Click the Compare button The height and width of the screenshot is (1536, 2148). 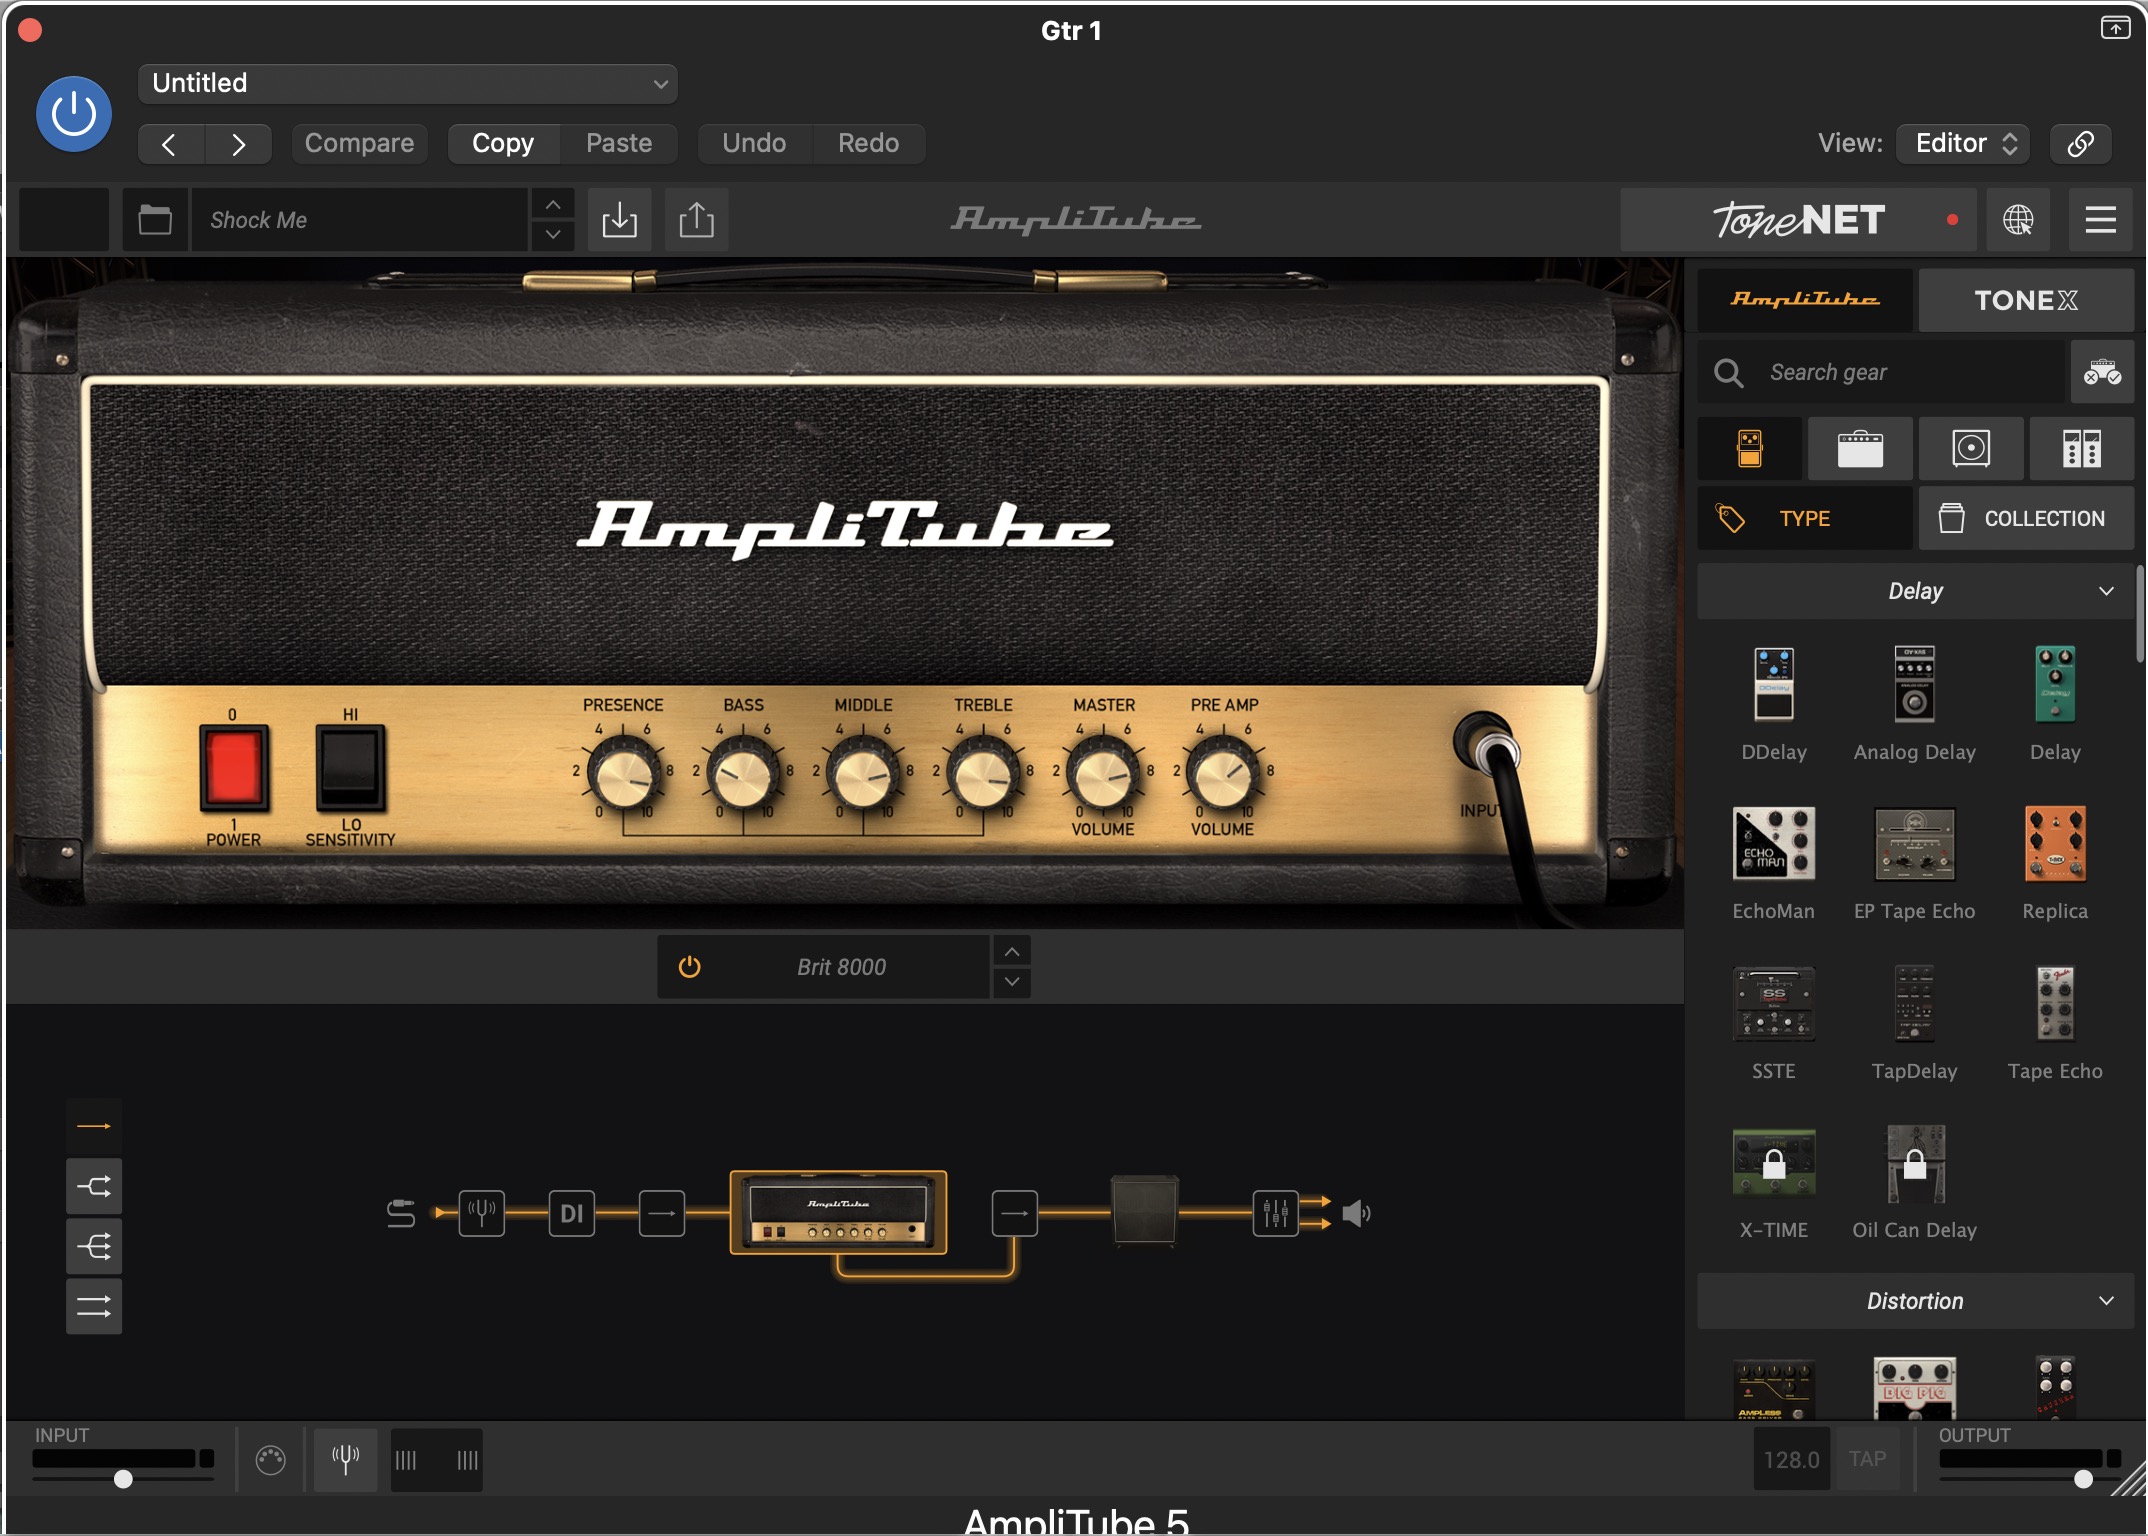(359, 143)
